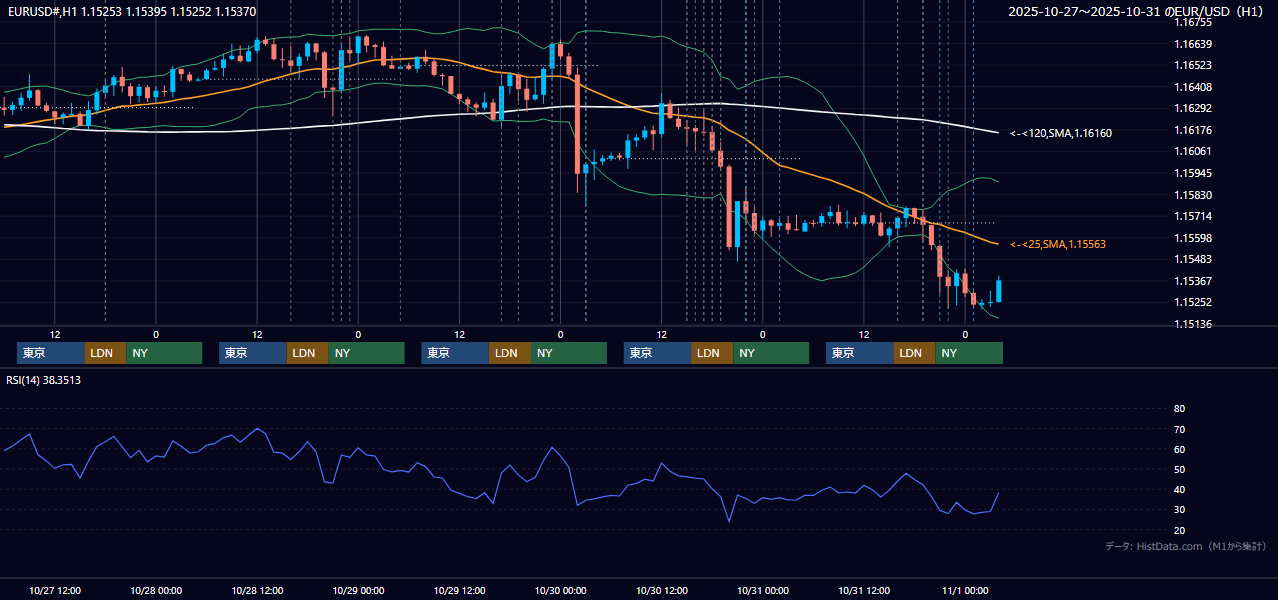This screenshot has height=600, width=1278.
Task: Click RSI scale value 40
Action: click(1179, 490)
